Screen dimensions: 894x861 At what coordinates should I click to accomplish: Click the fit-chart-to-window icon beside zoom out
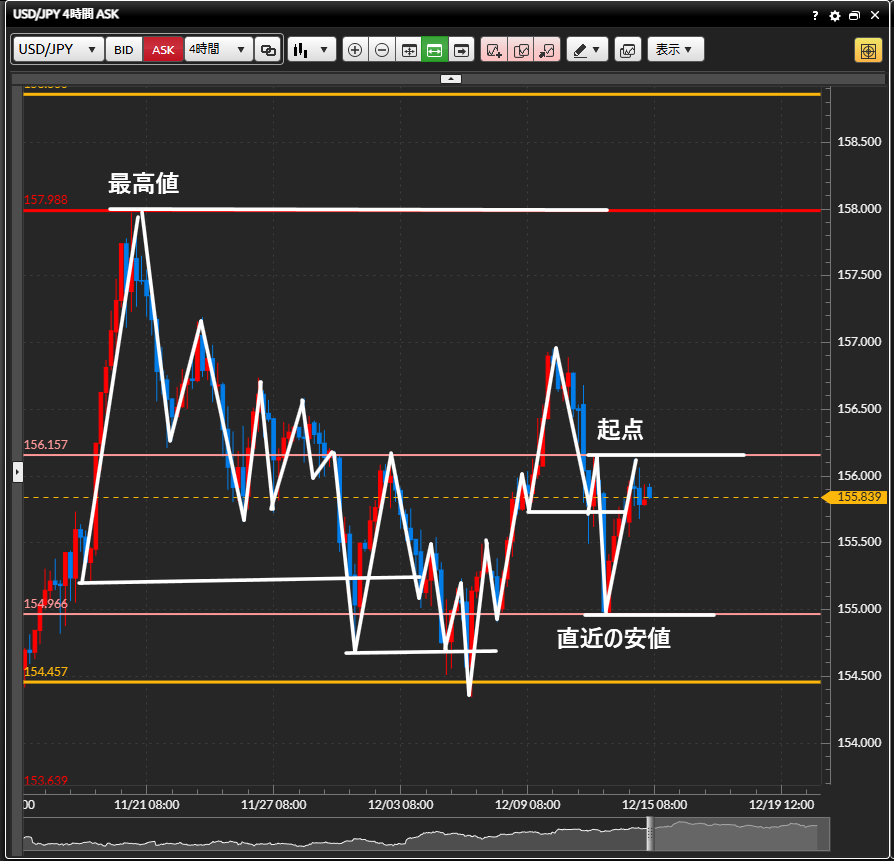pyautogui.click(x=408, y=50)
